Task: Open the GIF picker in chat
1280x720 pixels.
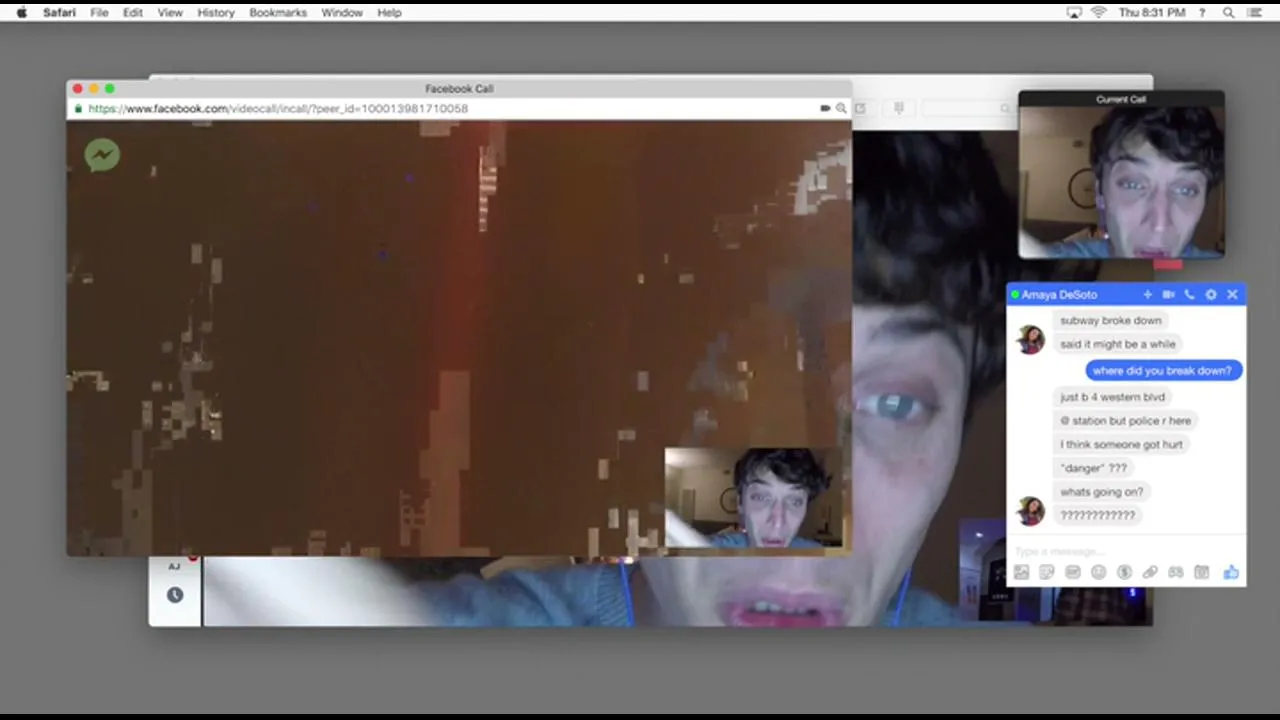Action: pyautogui.click(x=1073, y=573)
